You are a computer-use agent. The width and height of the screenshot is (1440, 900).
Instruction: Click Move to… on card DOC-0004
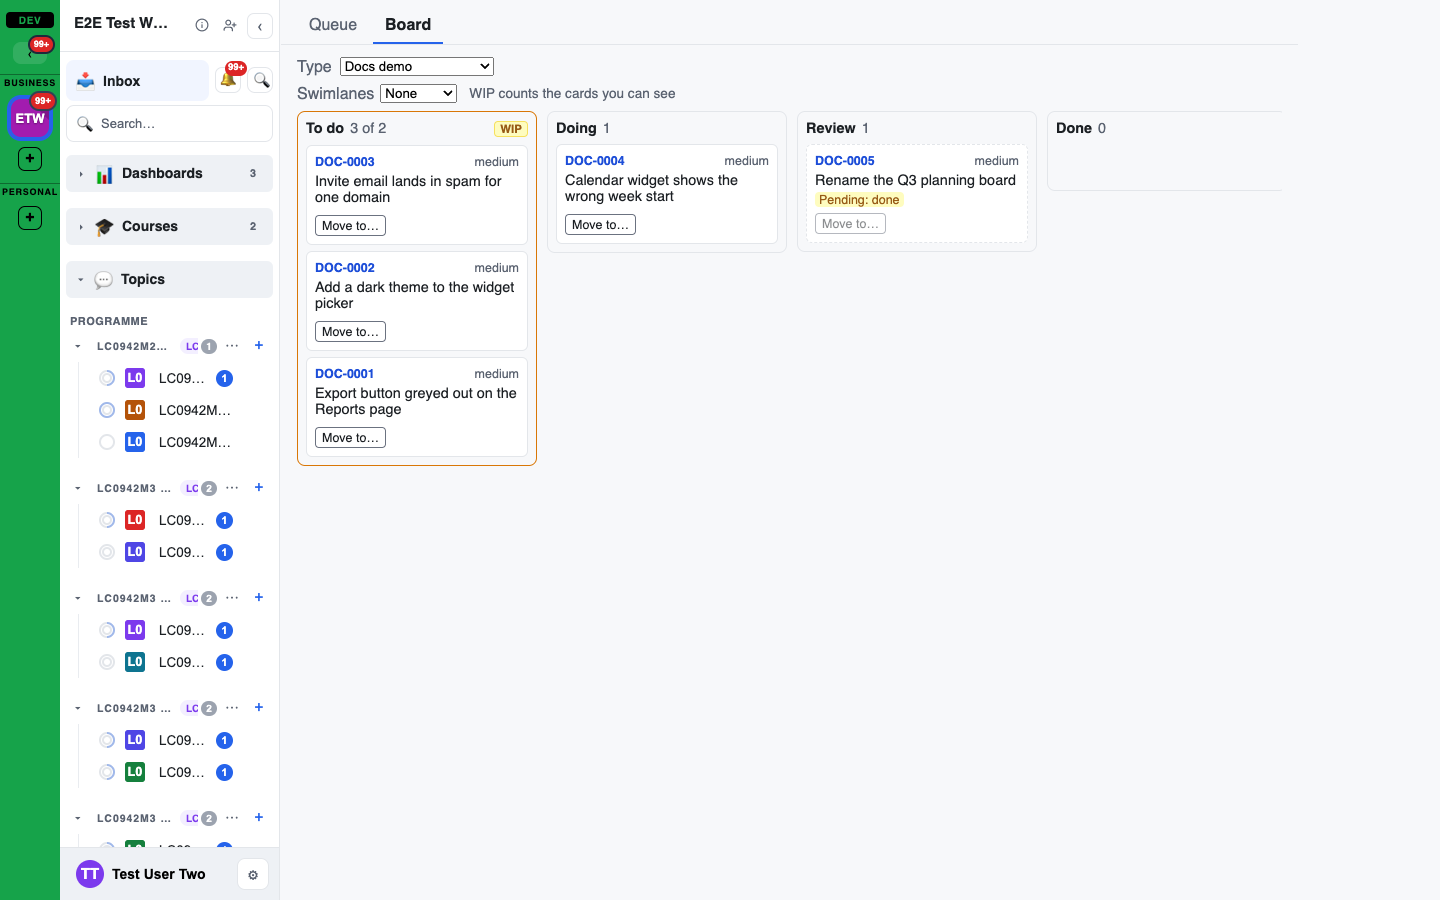tap(600, 225)
